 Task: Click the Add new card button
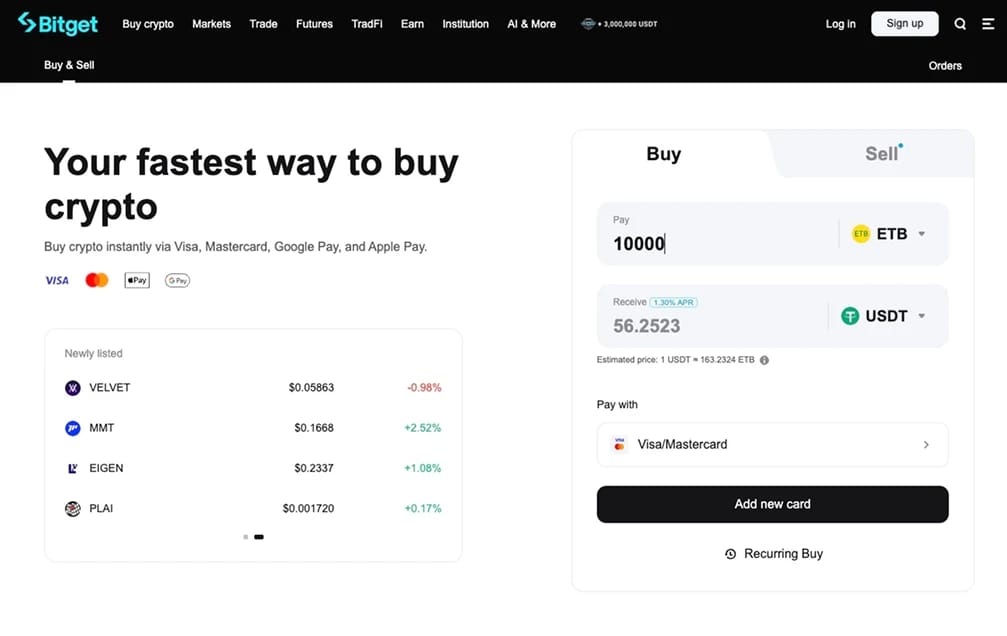[773, 504]
